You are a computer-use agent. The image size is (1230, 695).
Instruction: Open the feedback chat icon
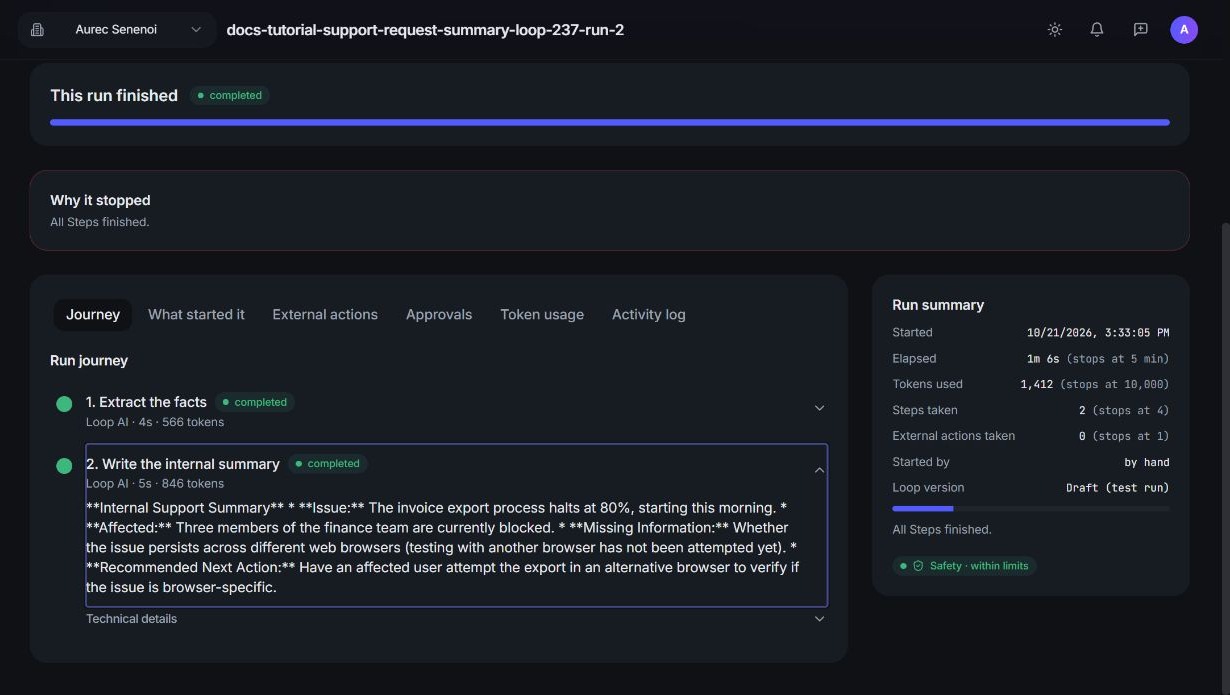[1140, 30]
